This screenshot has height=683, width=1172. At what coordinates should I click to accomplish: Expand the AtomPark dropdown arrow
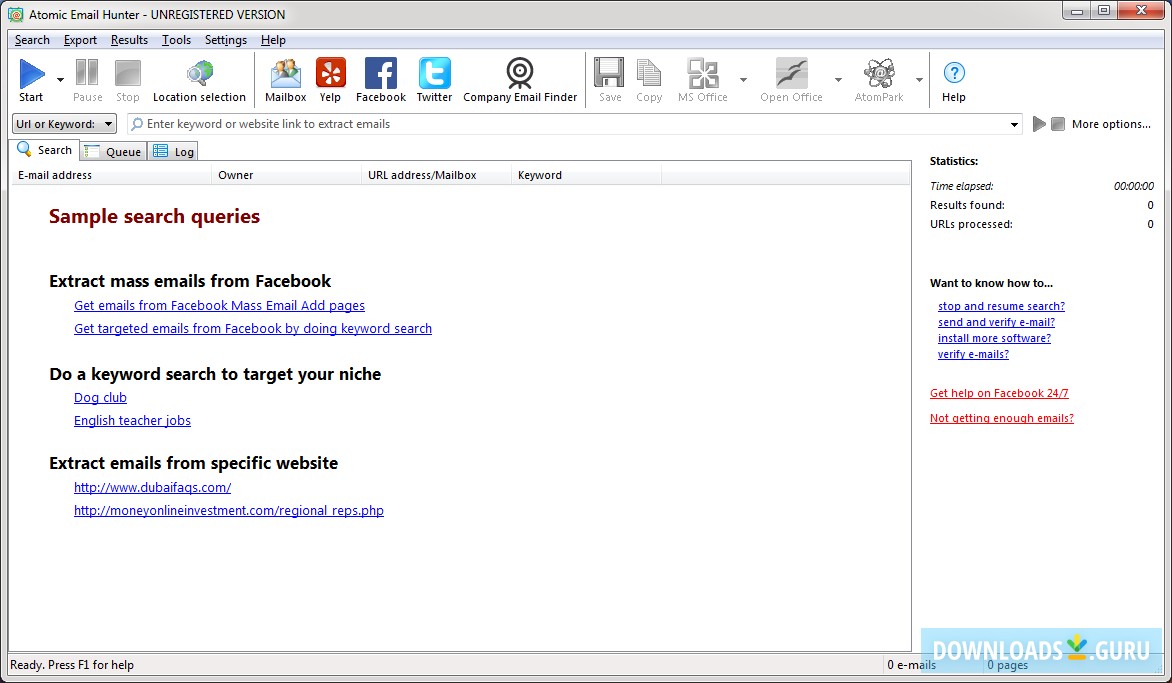pos(919,79)
